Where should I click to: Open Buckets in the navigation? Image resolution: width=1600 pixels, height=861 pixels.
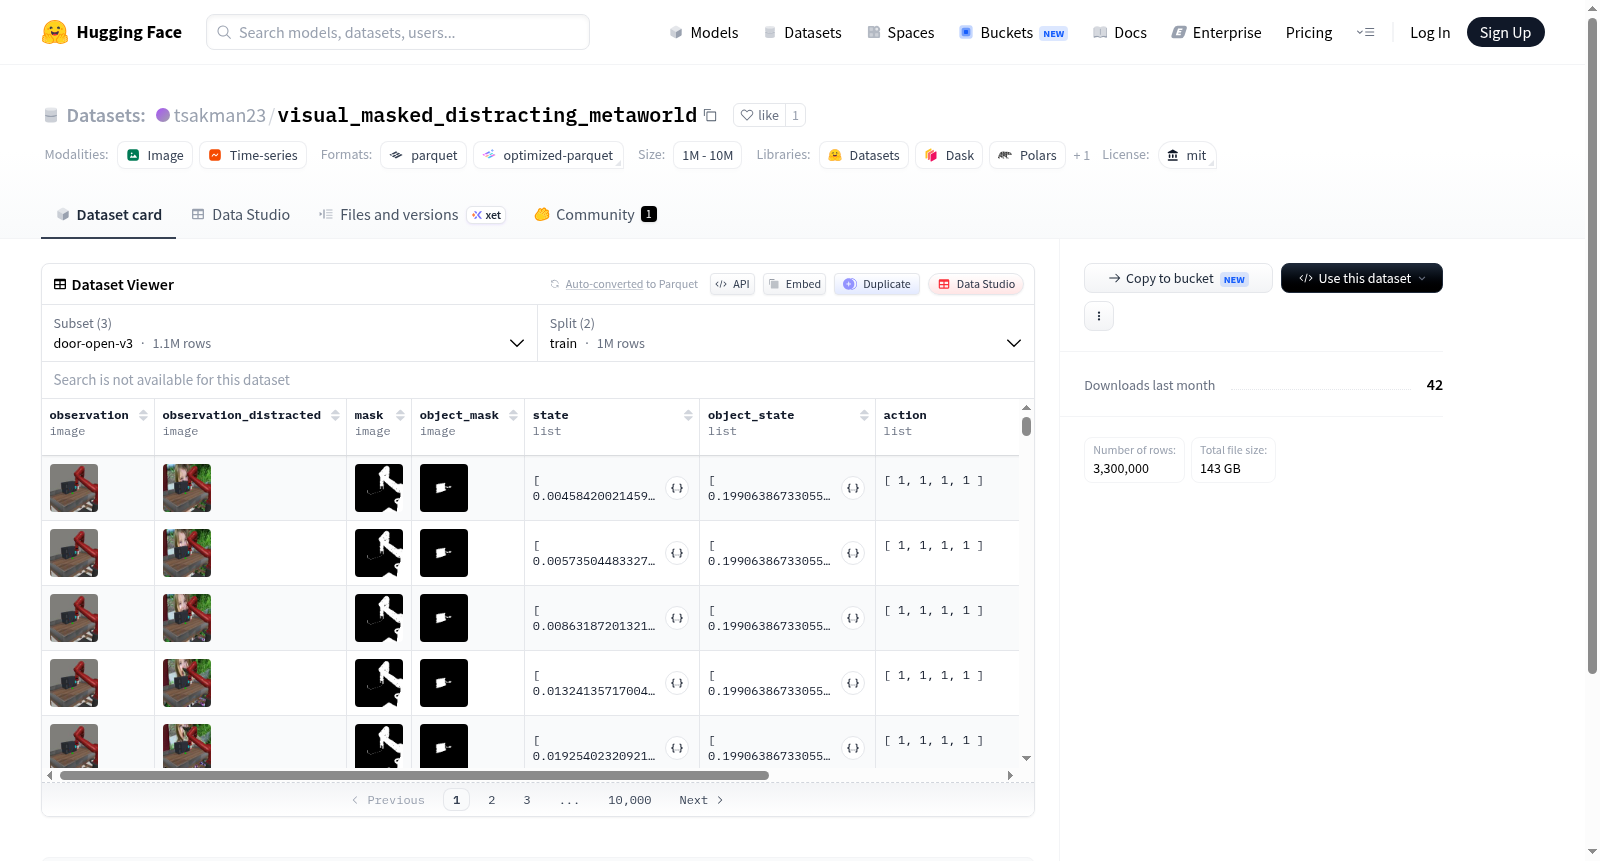pos(1013,33)
